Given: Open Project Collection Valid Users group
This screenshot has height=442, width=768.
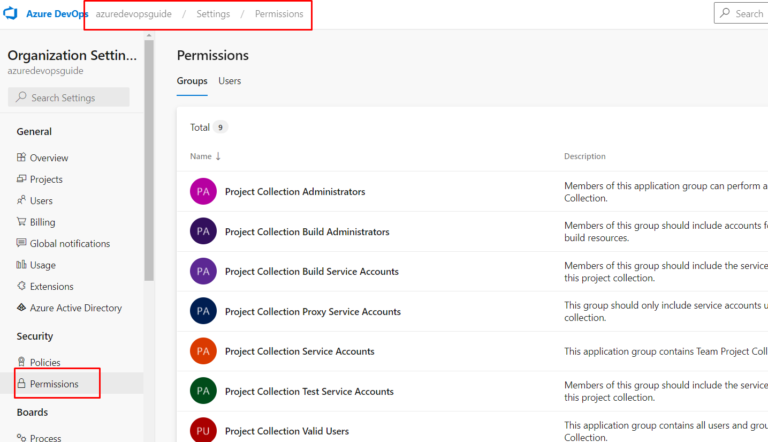Looking at the screenshot, I should click(287, 431).
